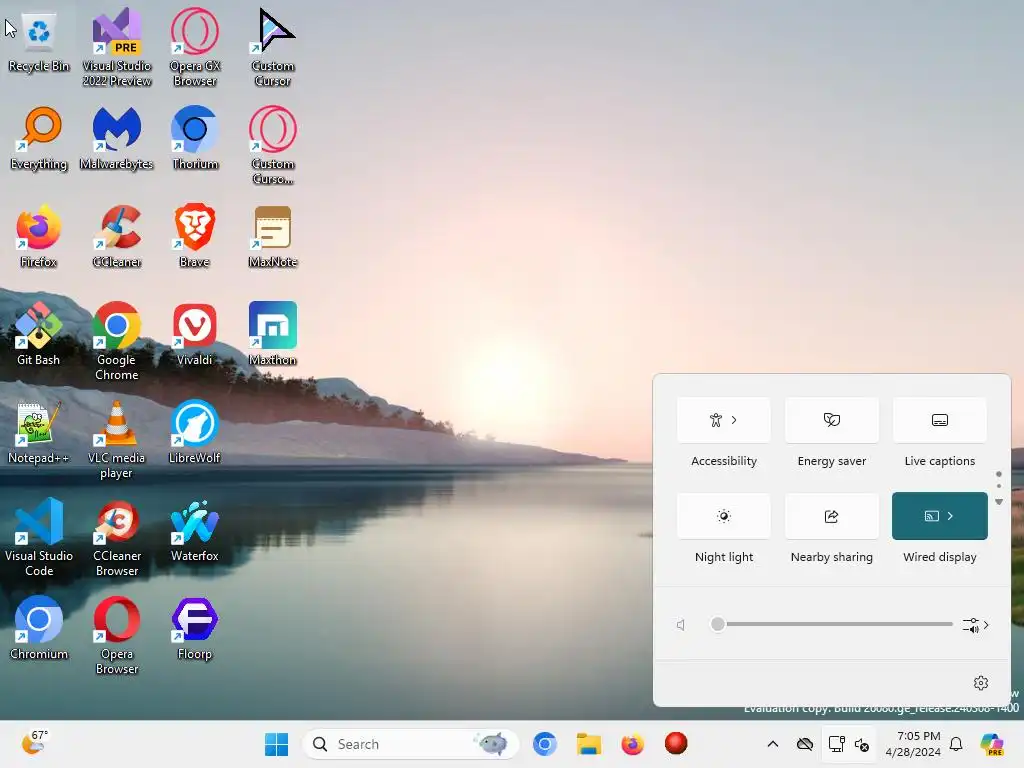Go to next page of quick settings
This screenshot has height=768, width=1024.
(x=999, y=502)
